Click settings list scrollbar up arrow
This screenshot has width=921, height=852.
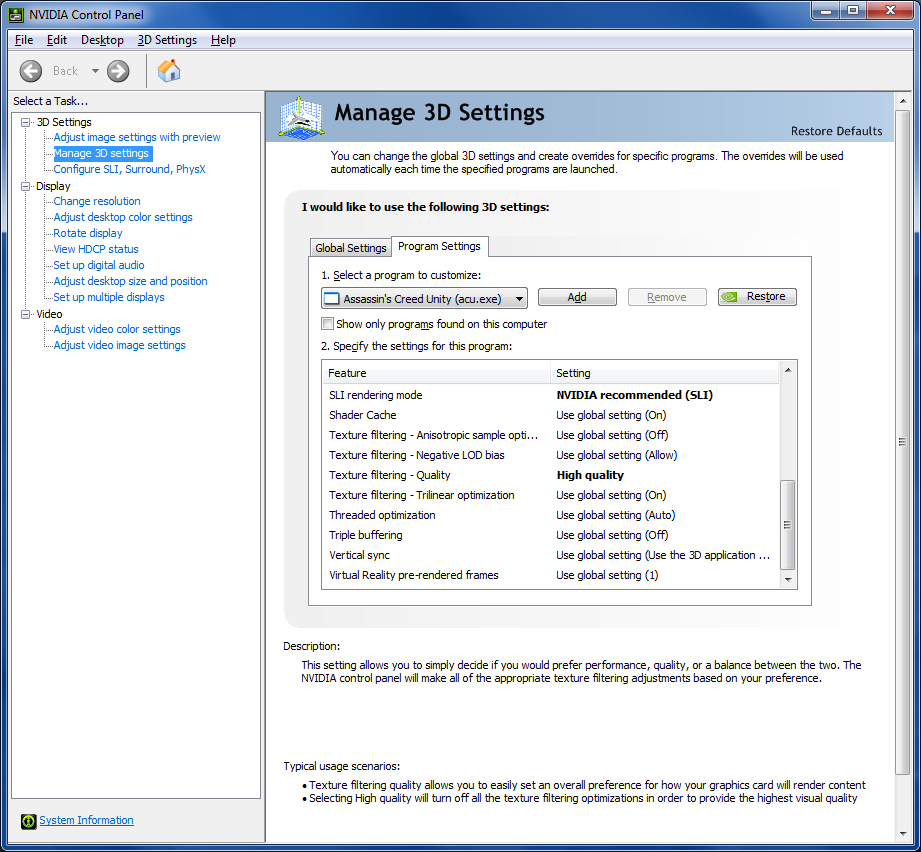(x=788, y=370)
